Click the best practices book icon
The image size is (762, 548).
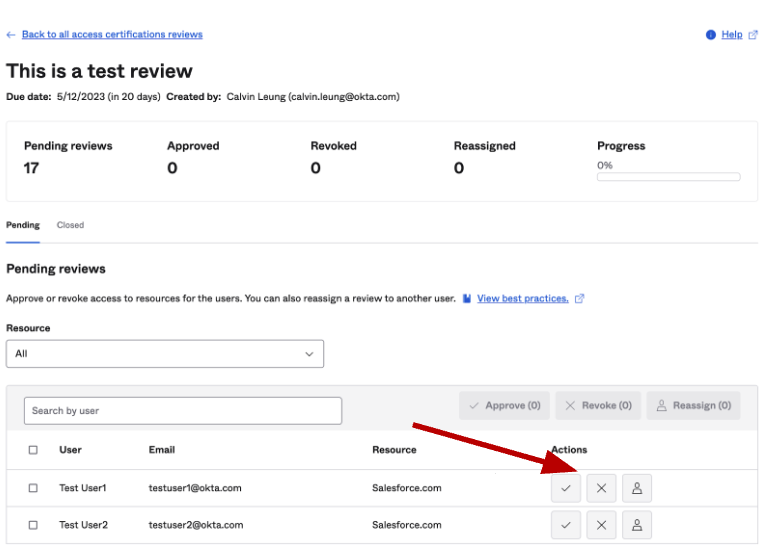467,299
